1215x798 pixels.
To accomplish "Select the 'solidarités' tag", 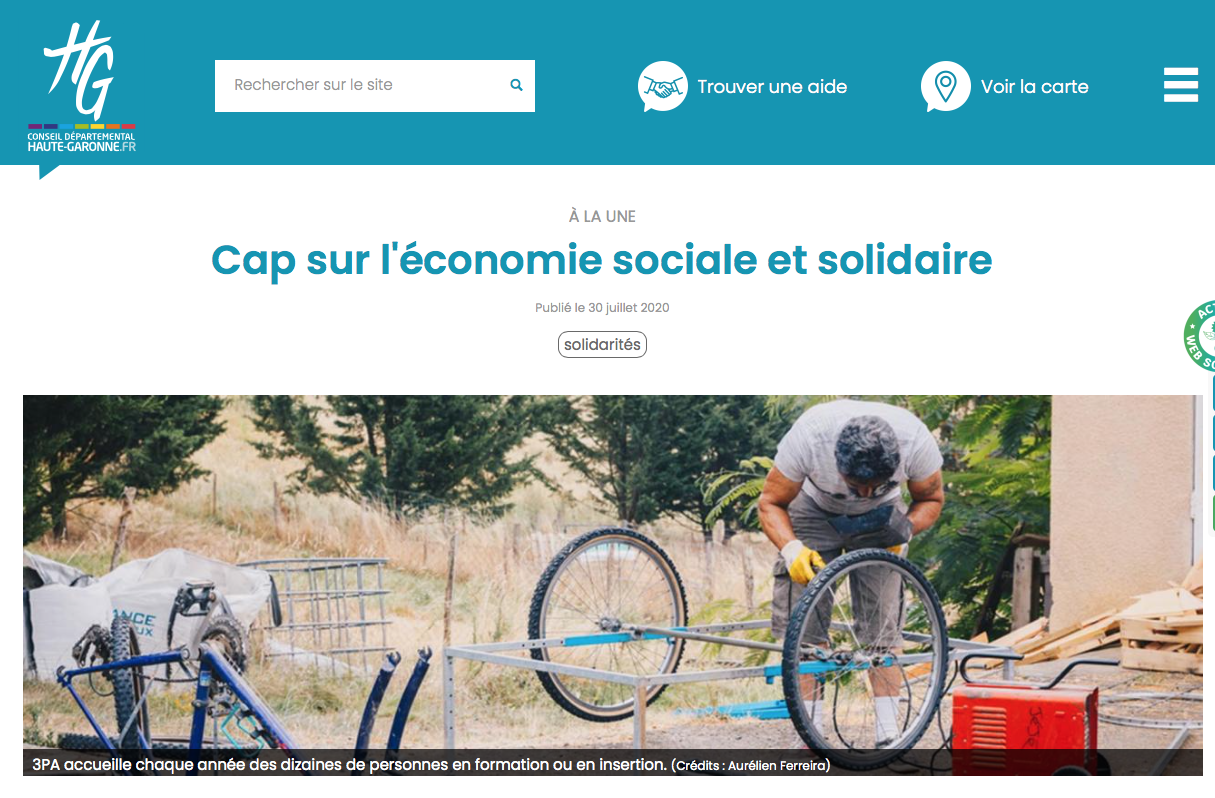I will (x=602, y=345).
